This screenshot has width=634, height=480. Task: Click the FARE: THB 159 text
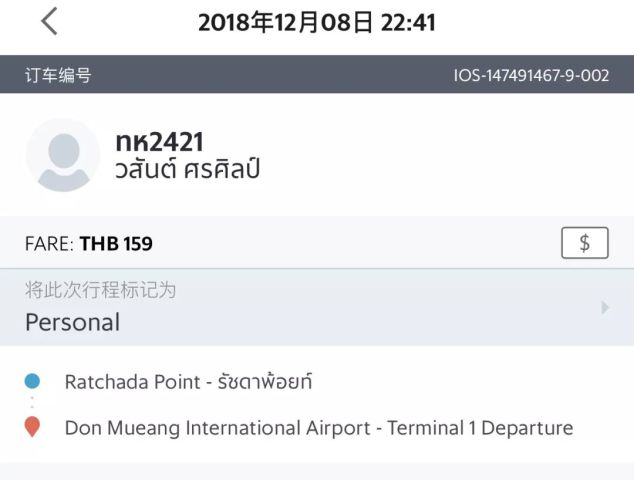click(89, 243)
